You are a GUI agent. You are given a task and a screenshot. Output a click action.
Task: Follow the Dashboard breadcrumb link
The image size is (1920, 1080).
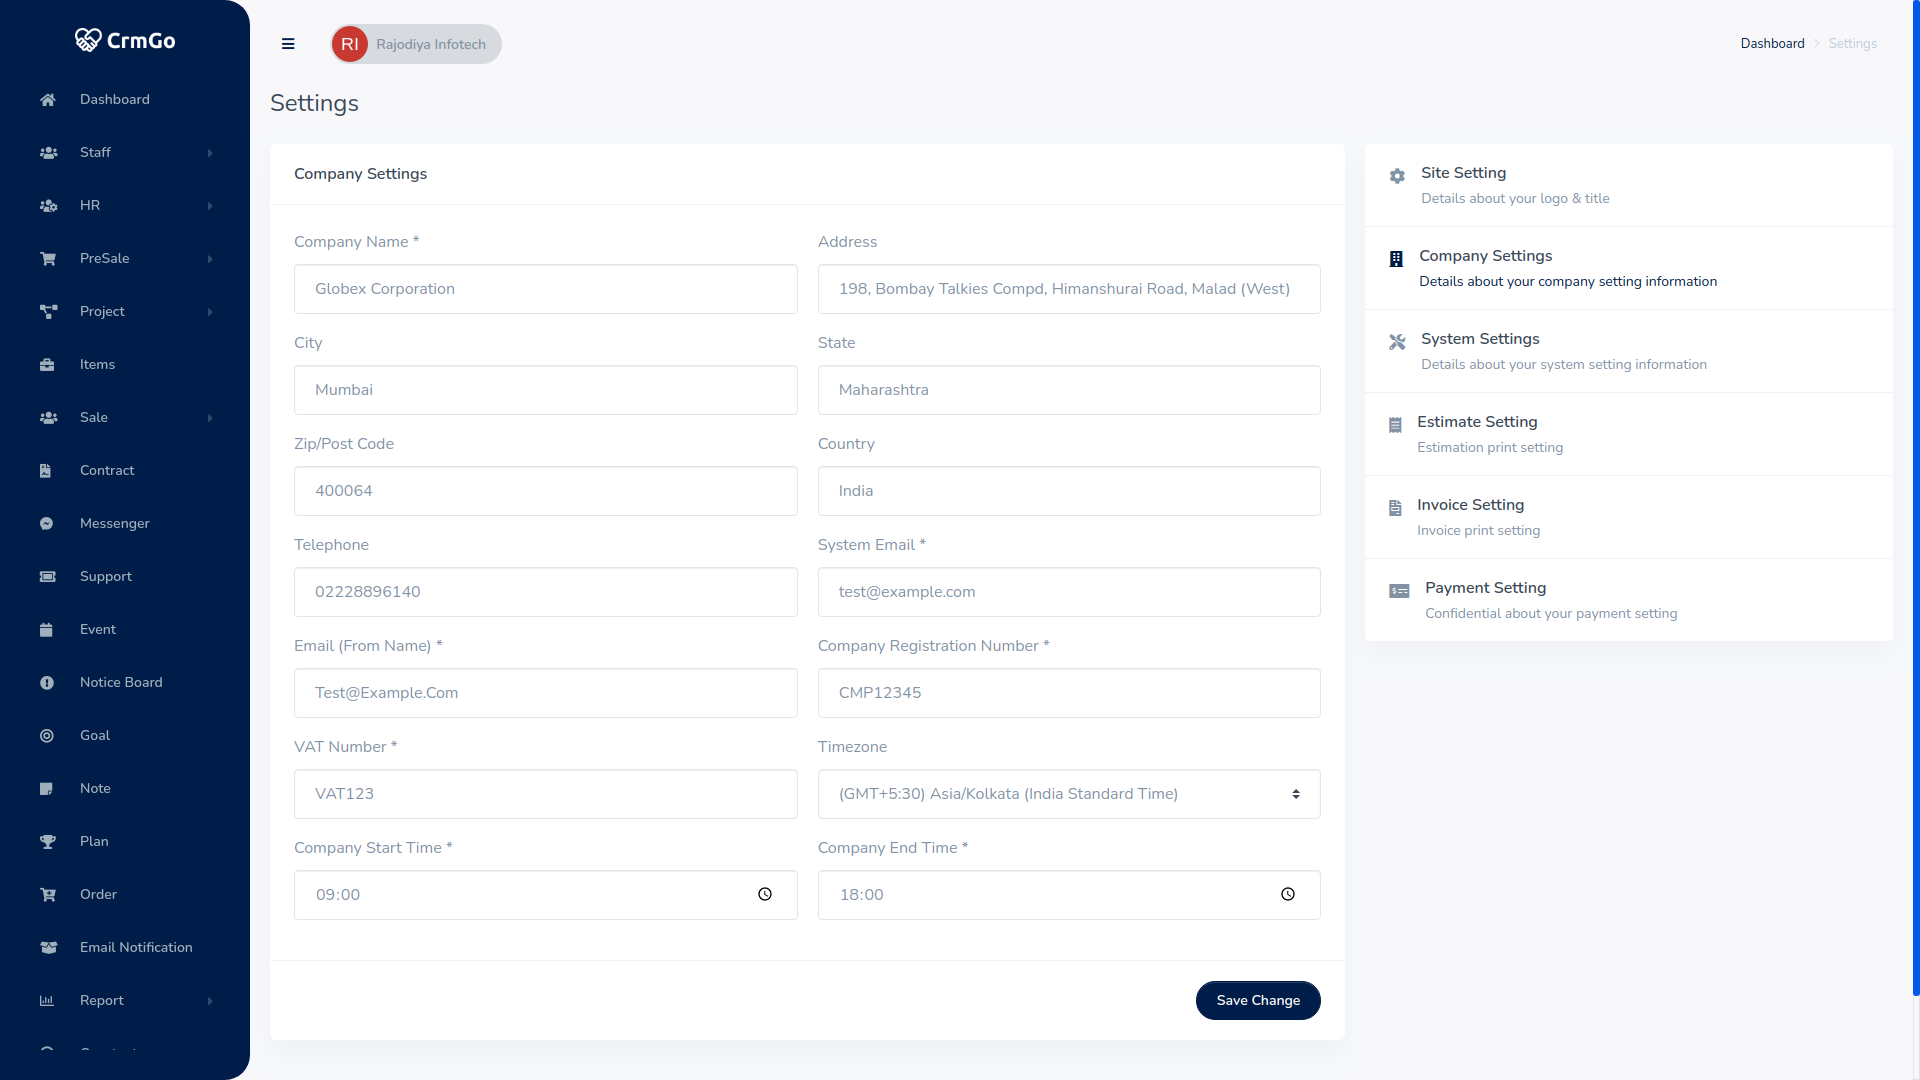coord(1772,43)
